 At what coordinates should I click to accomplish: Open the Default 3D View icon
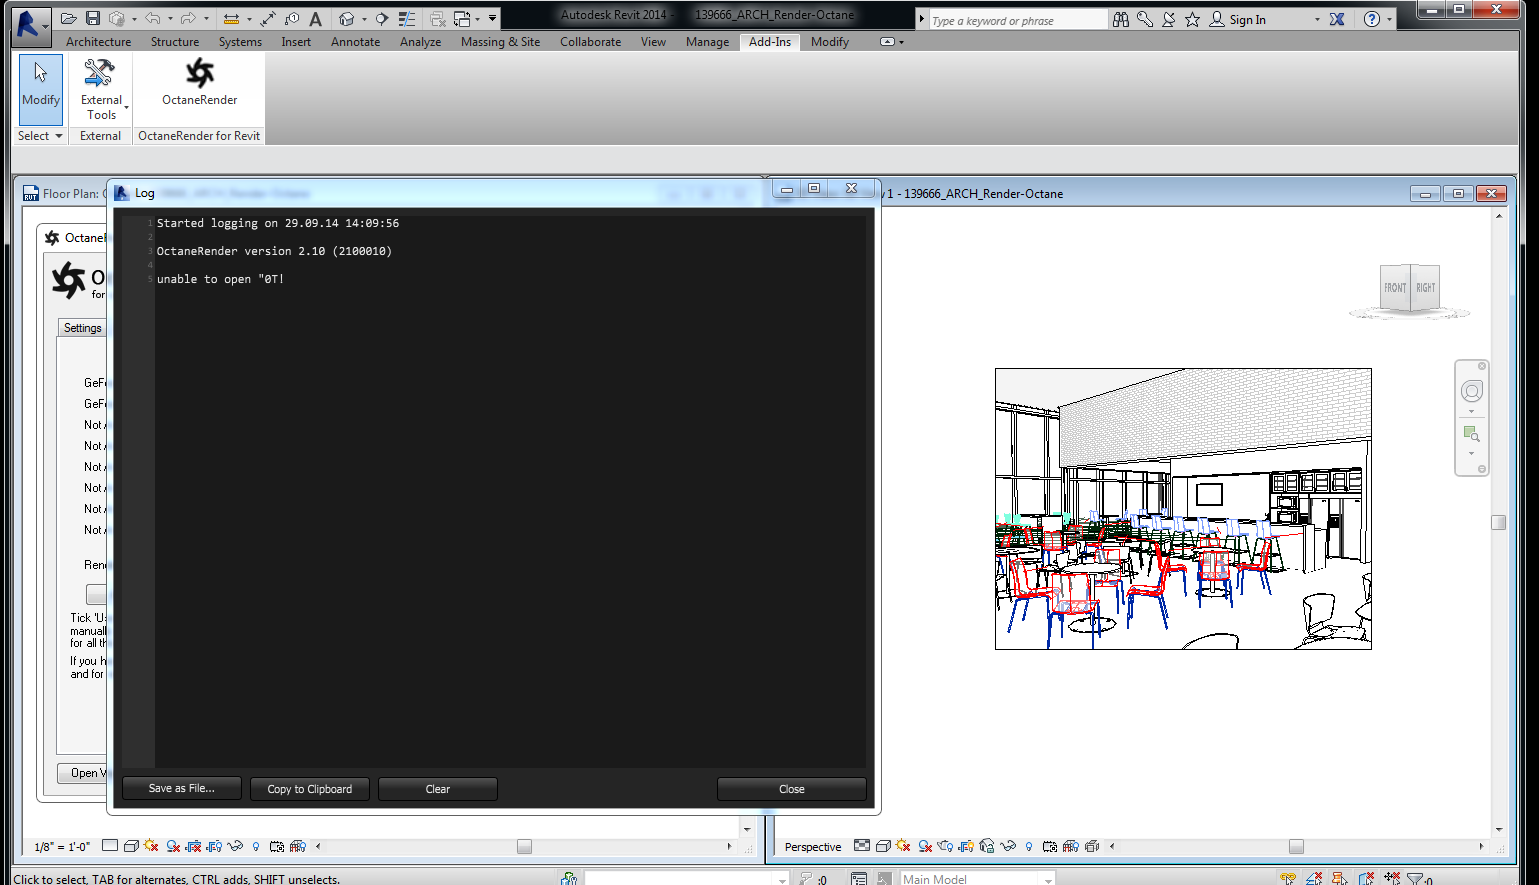click(x=347, y=18)
